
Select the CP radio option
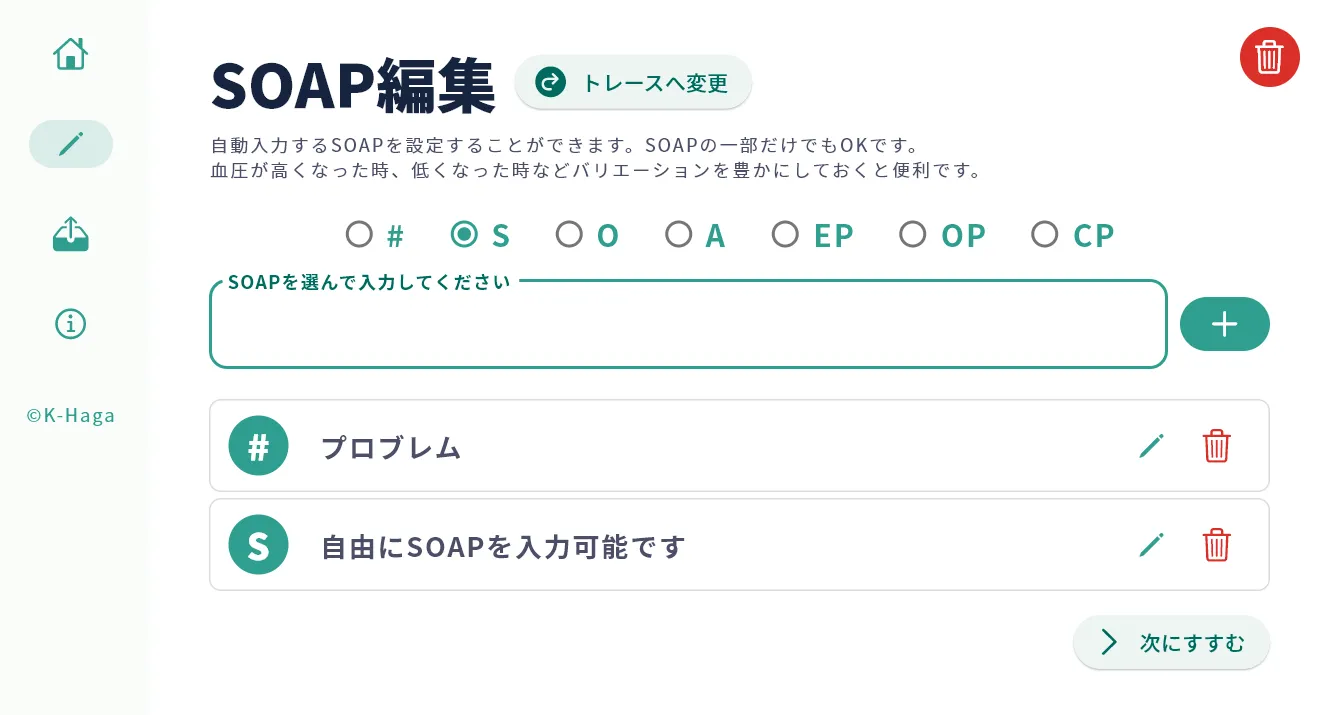point(1045,233)
